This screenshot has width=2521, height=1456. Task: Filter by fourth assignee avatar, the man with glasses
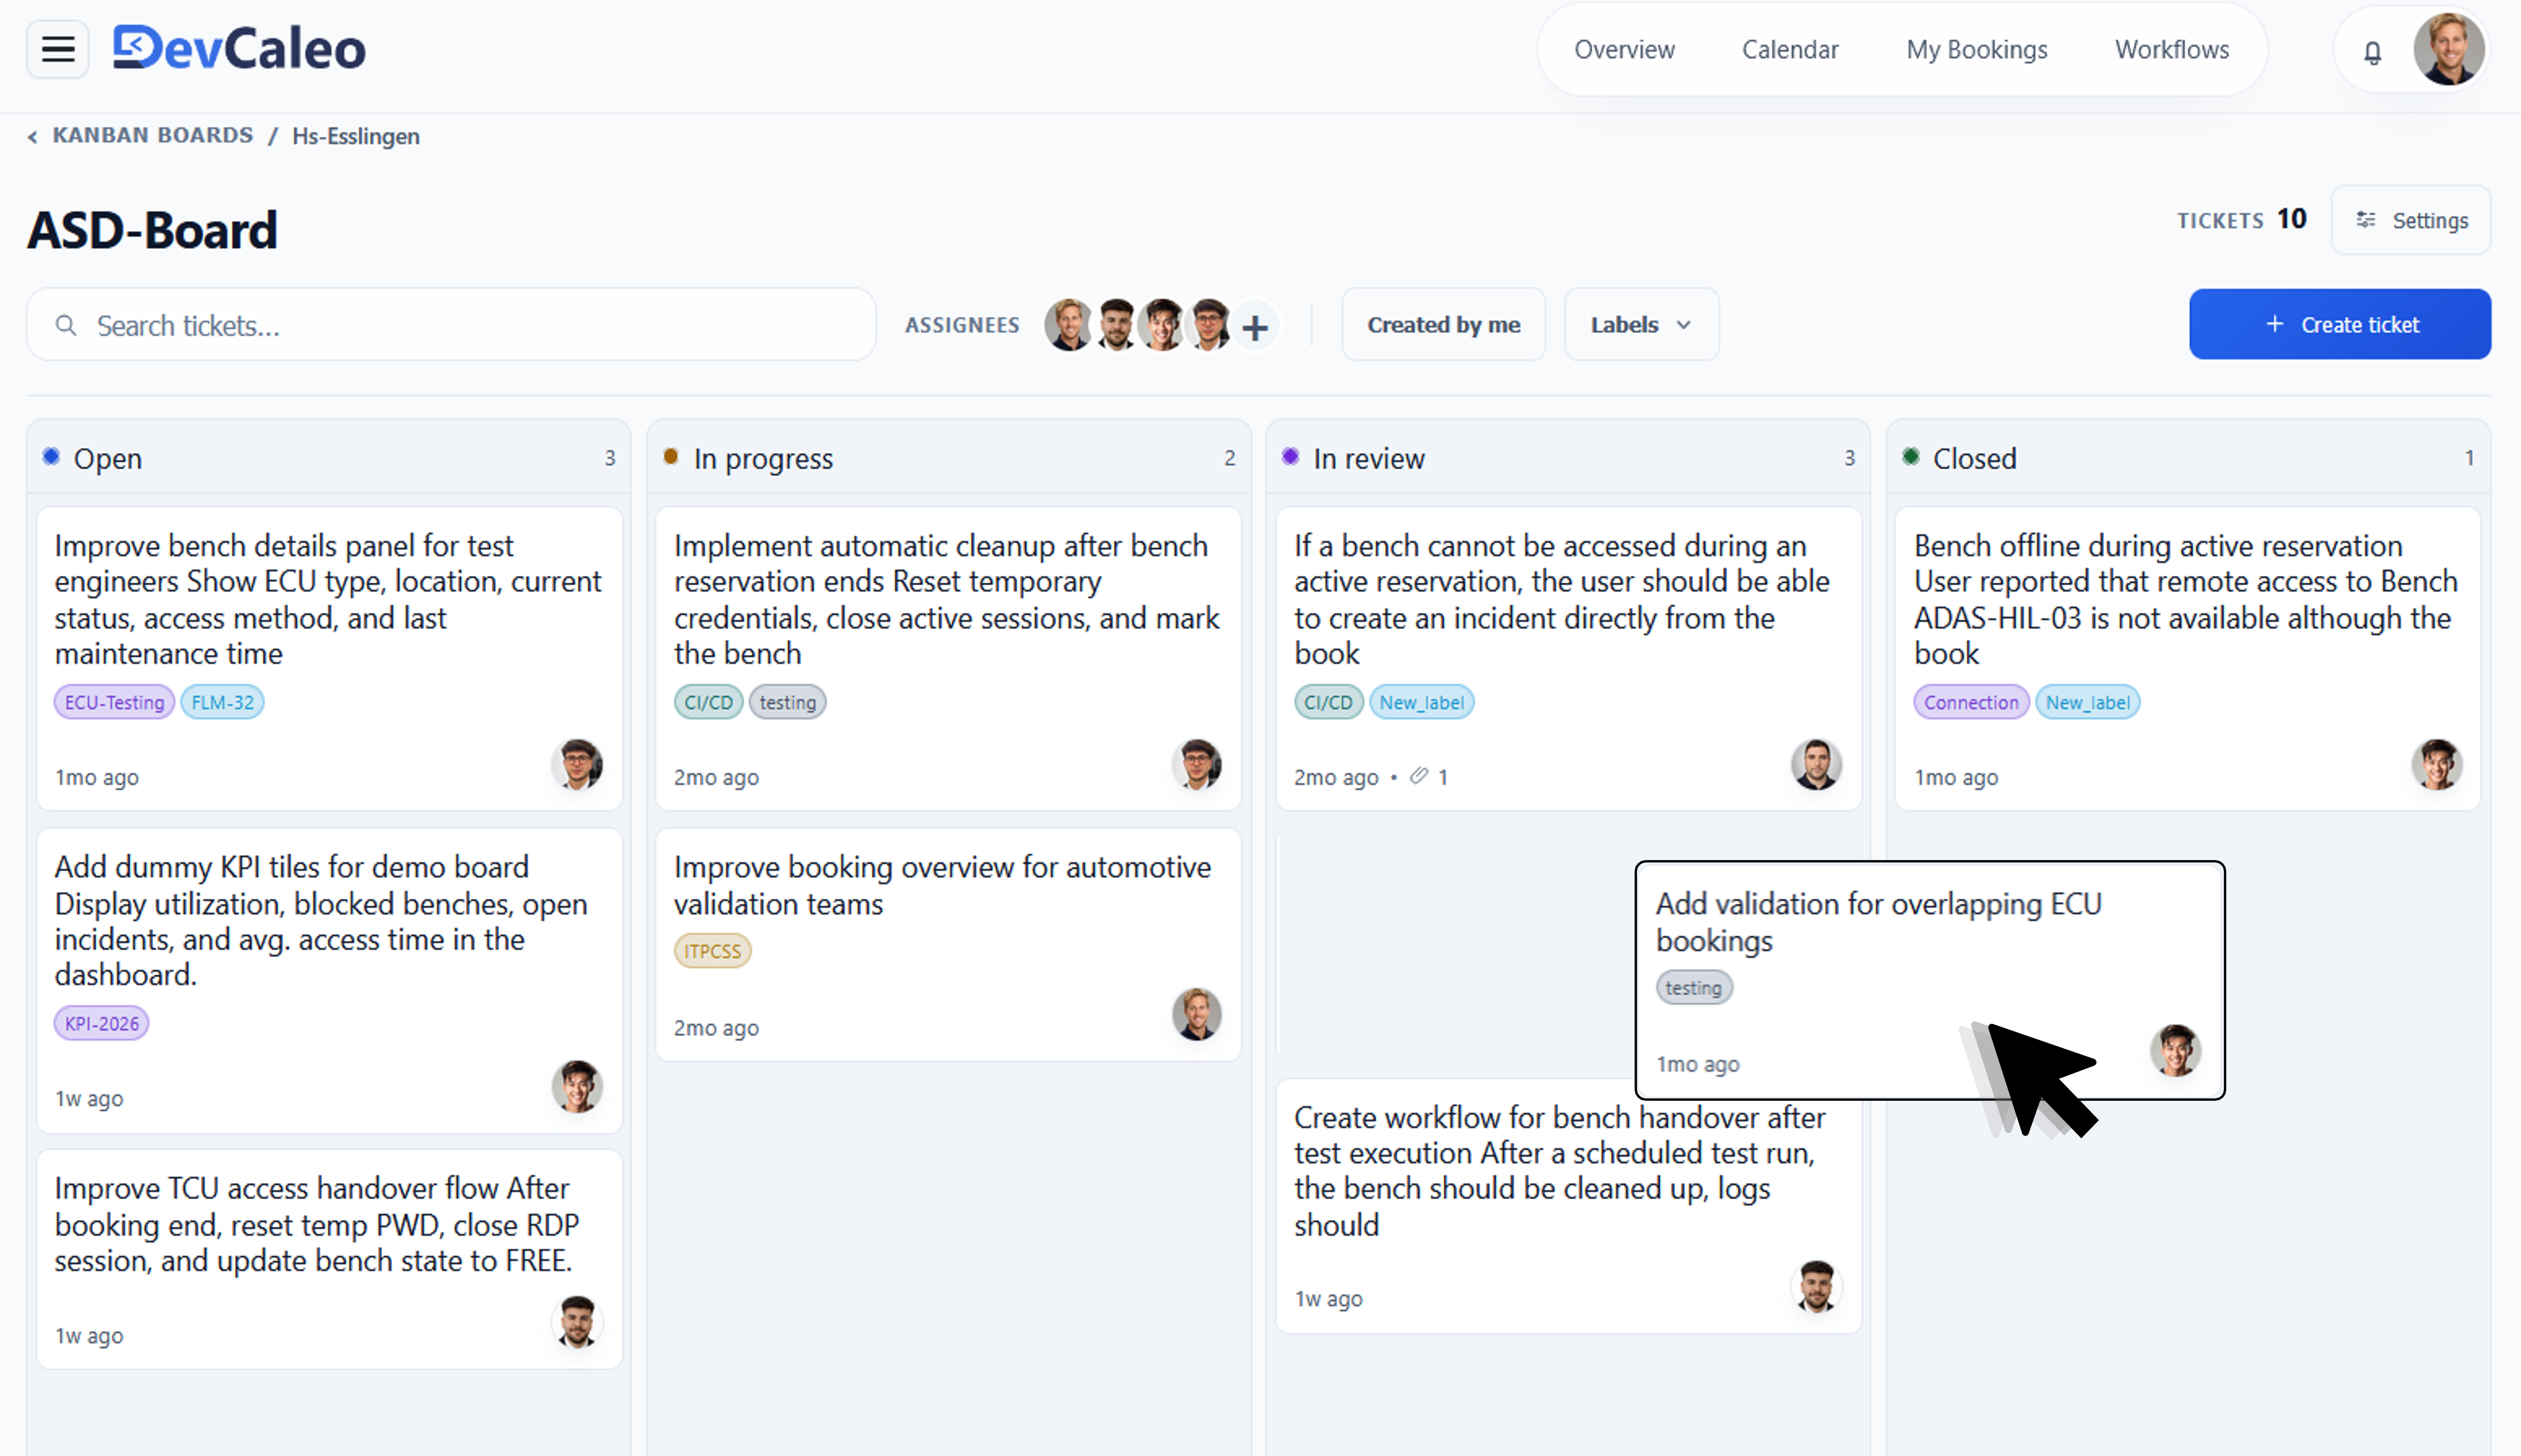point(1209,325)
